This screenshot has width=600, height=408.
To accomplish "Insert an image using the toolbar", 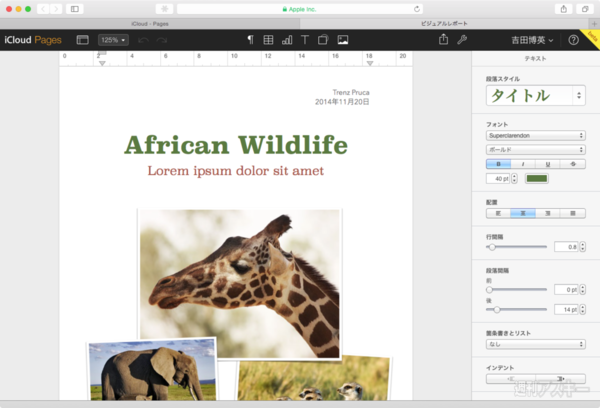I will pyautogui.click(x=343, y=40).
